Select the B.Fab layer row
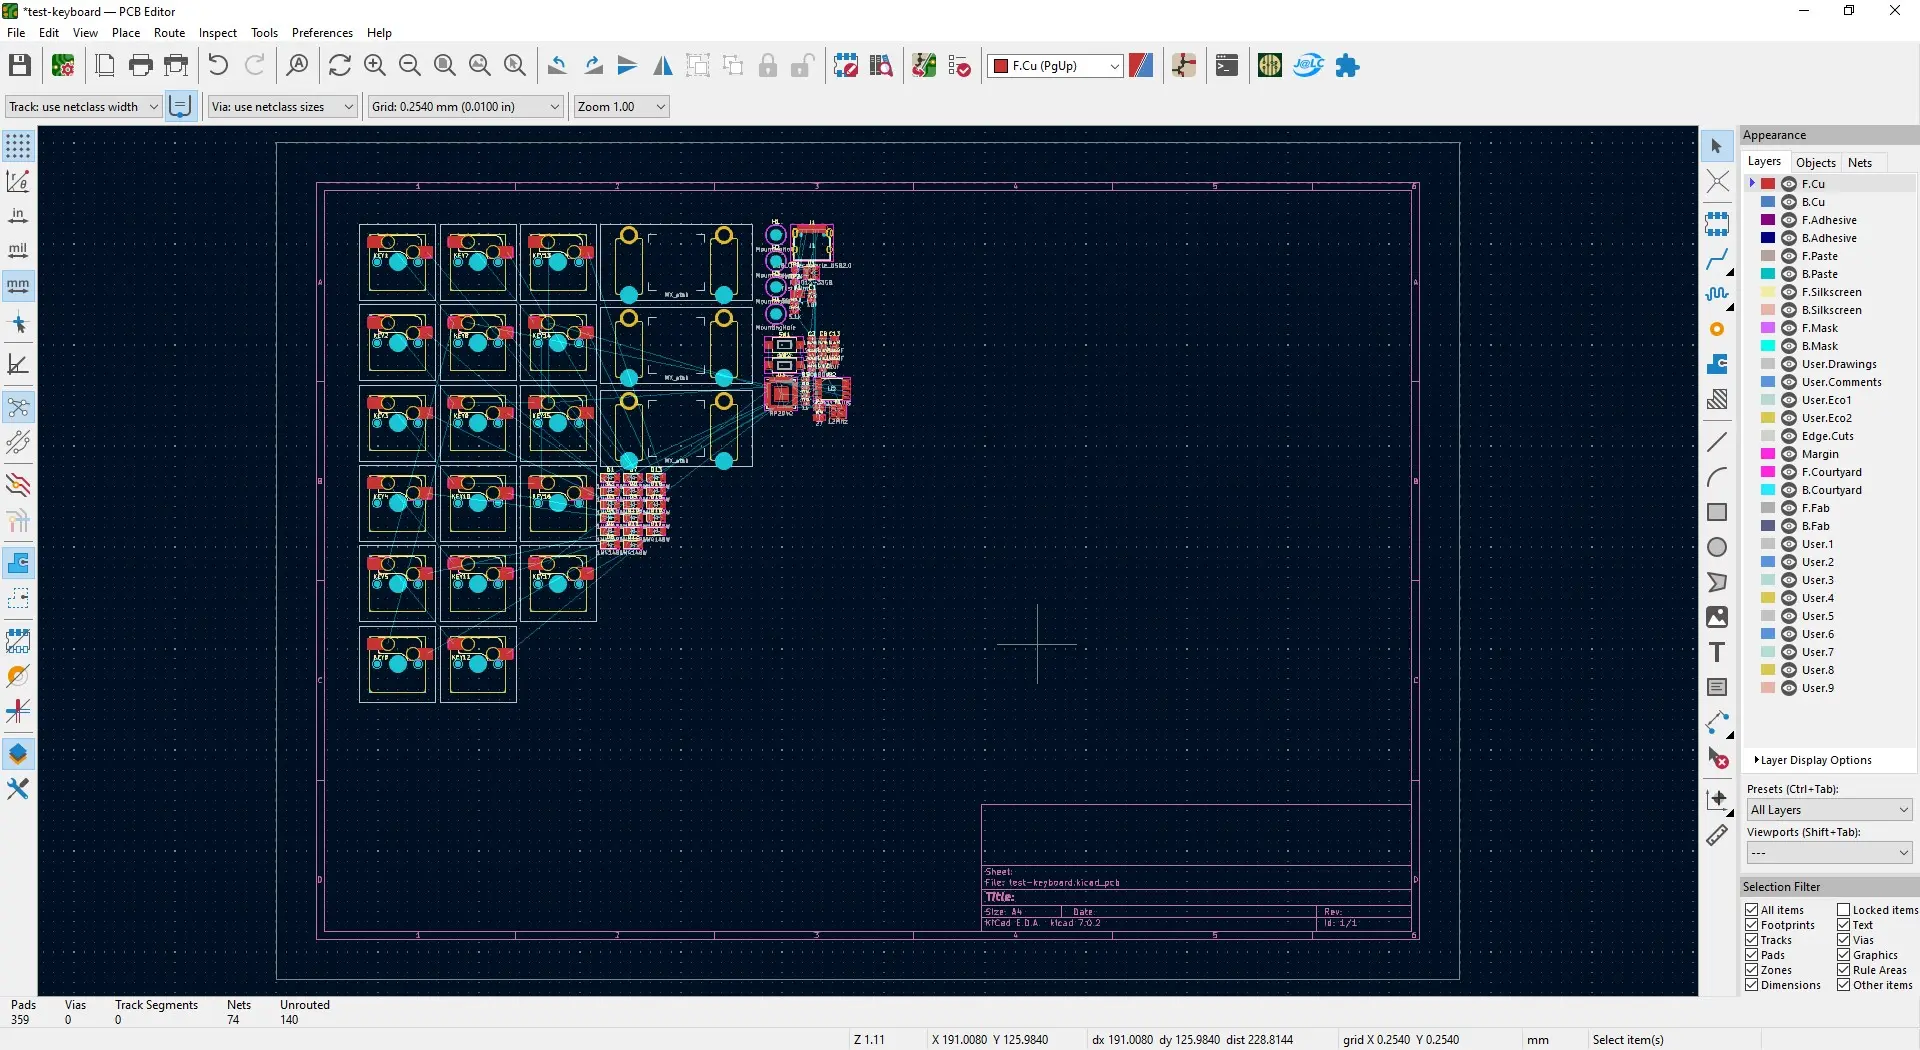Screen dimensions: 1920x1050 pos(1830,526)
